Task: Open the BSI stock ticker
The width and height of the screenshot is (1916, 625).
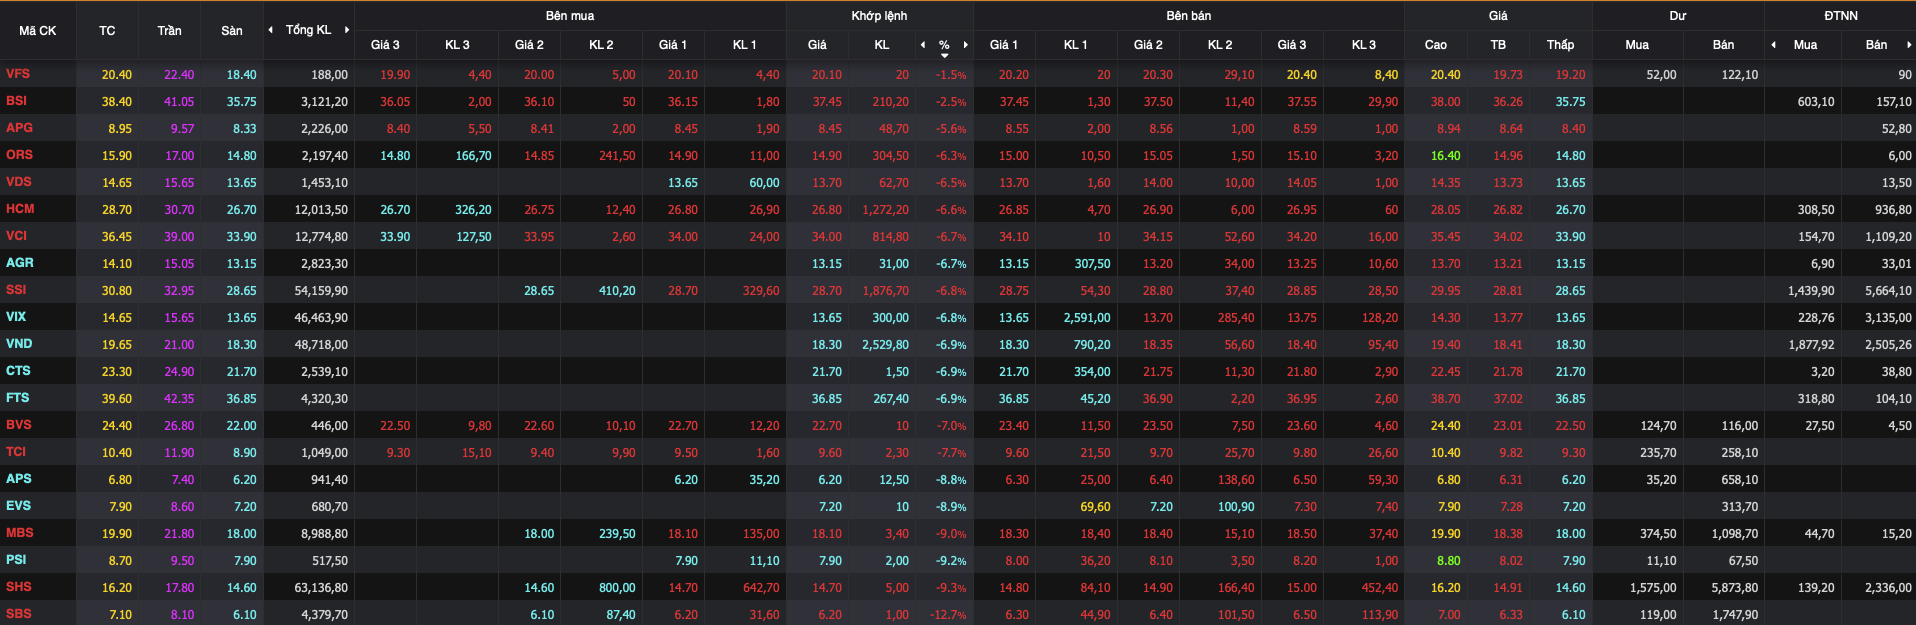Action: [16, 101]
